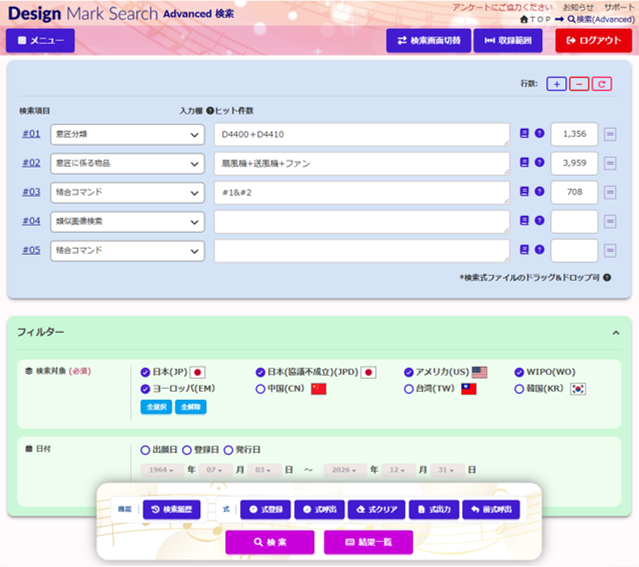The height and width of the screenshot is (567, 639).
Task: Open the start year 1964 dropdown
Action: coord(161,470)
